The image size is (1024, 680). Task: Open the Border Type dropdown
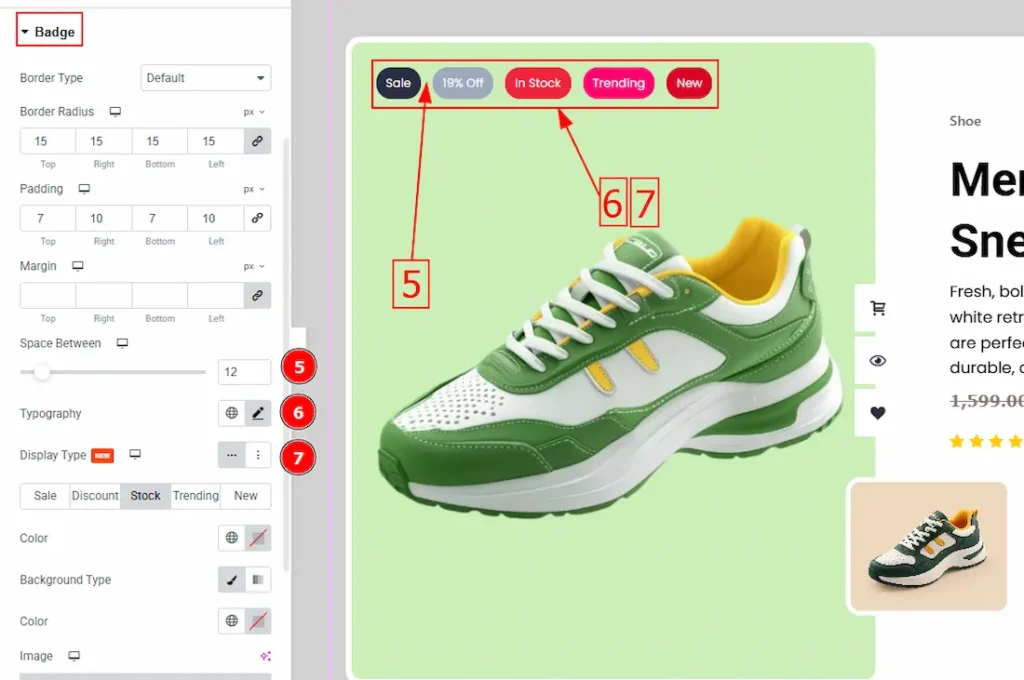tap(206, 78)
